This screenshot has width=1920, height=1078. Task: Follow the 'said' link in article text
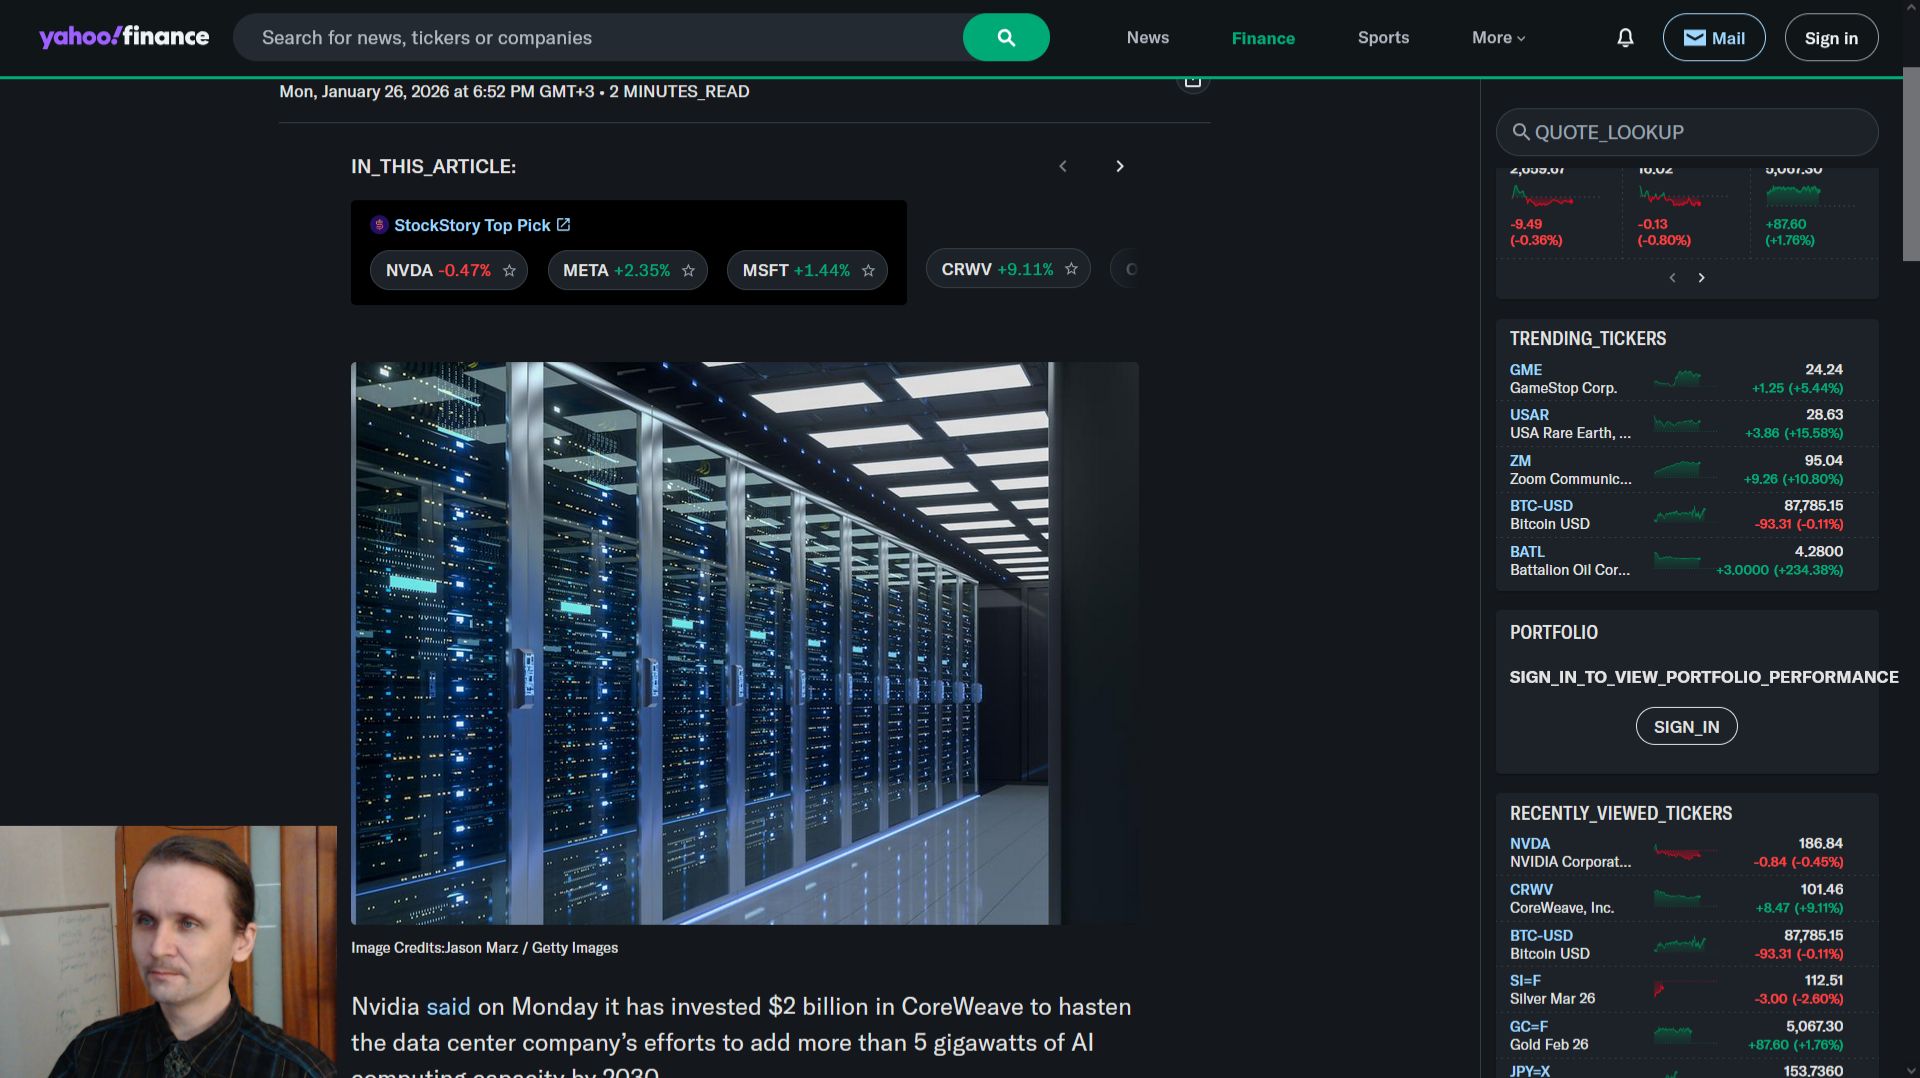[x=448, y=1006]
